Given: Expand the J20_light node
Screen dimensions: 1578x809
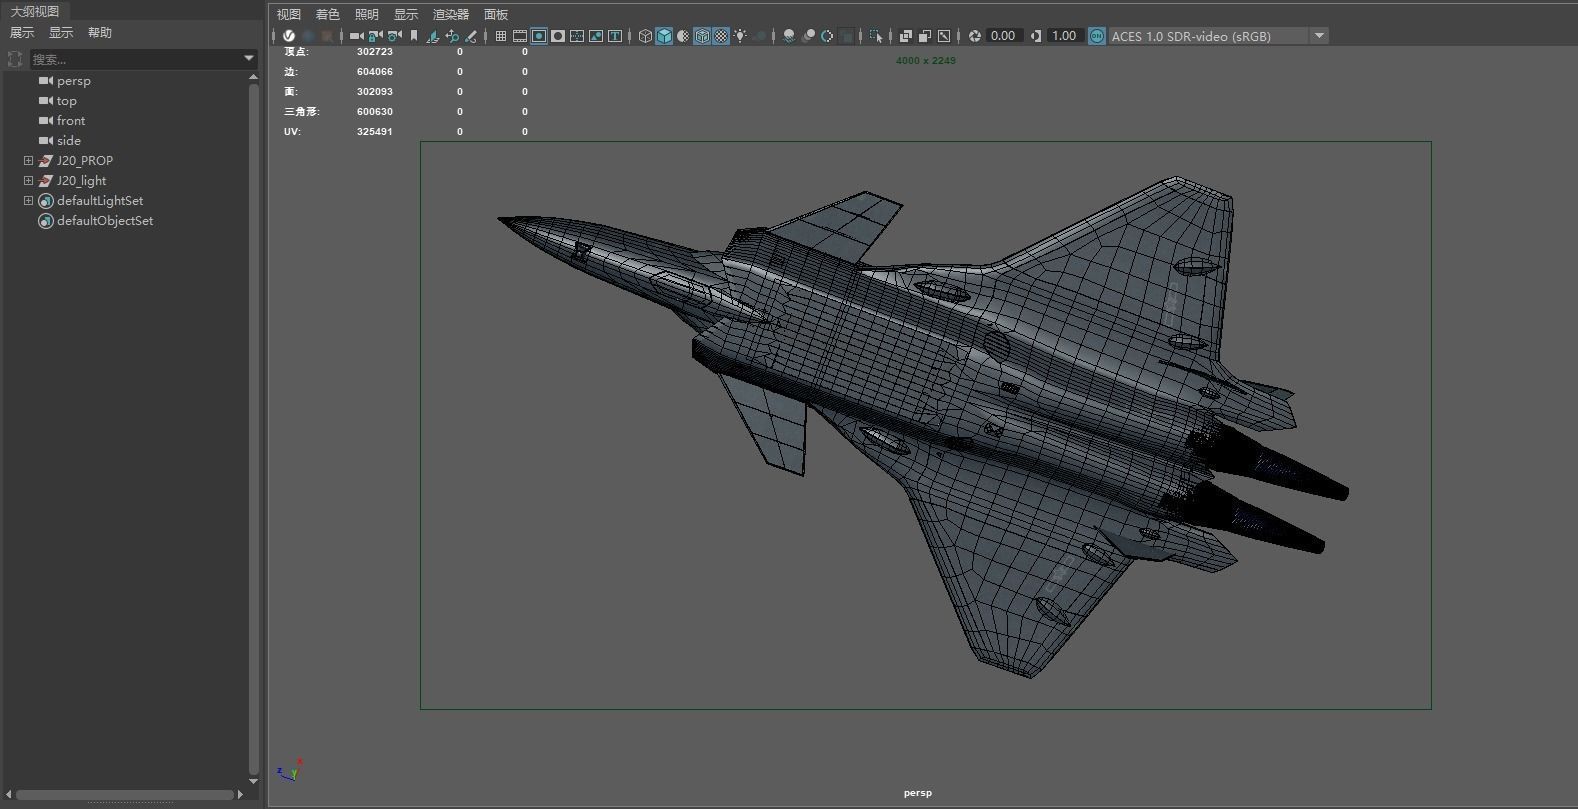Looking at the screenshot, I should tap(29, 181).
